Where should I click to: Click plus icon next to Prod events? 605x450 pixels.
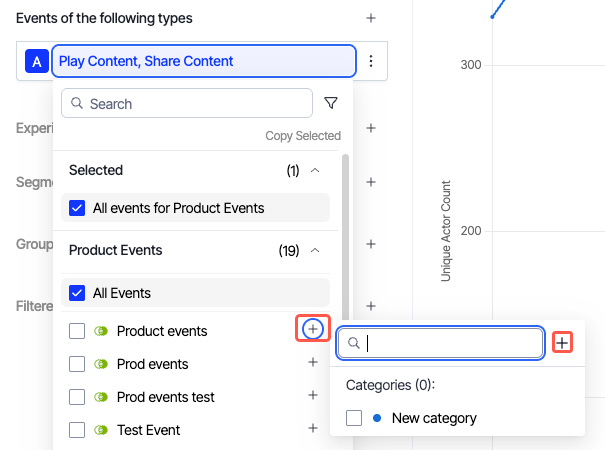(313, 363)
